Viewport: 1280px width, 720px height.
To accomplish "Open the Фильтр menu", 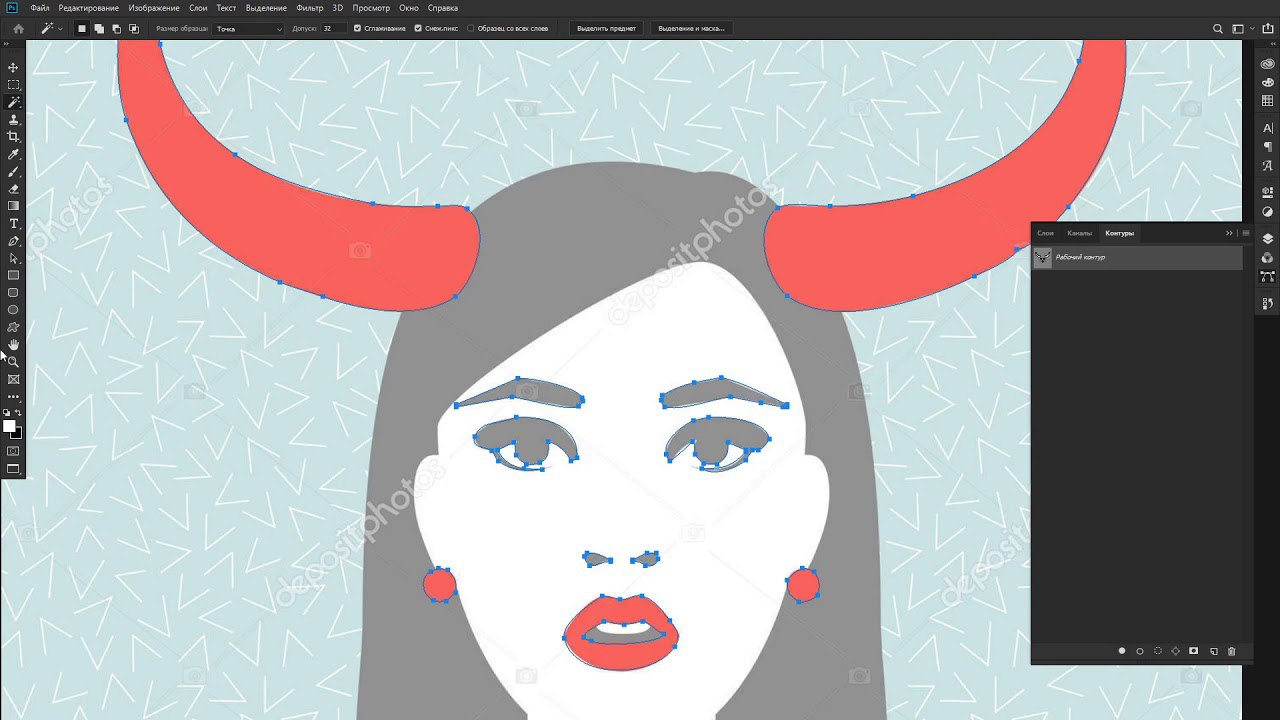I will (x=310, y=8).
